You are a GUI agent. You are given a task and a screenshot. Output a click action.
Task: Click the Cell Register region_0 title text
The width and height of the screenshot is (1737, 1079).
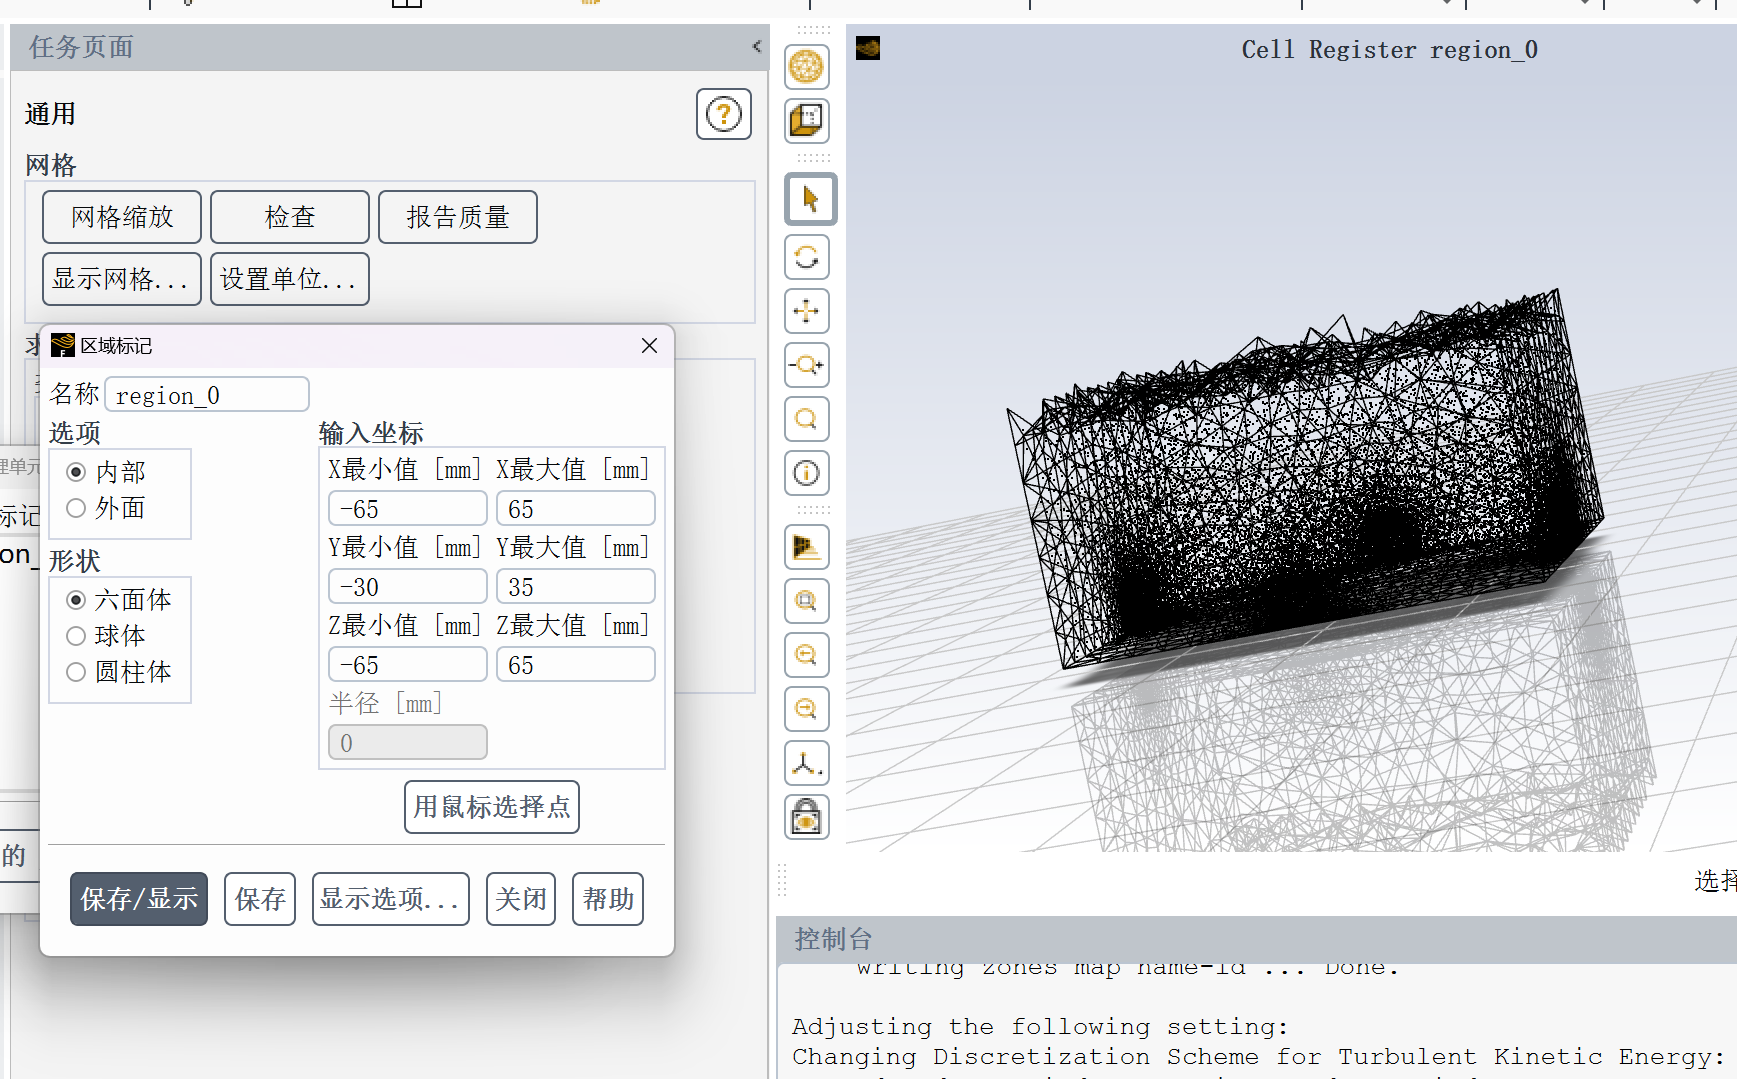coord(1389,50)
